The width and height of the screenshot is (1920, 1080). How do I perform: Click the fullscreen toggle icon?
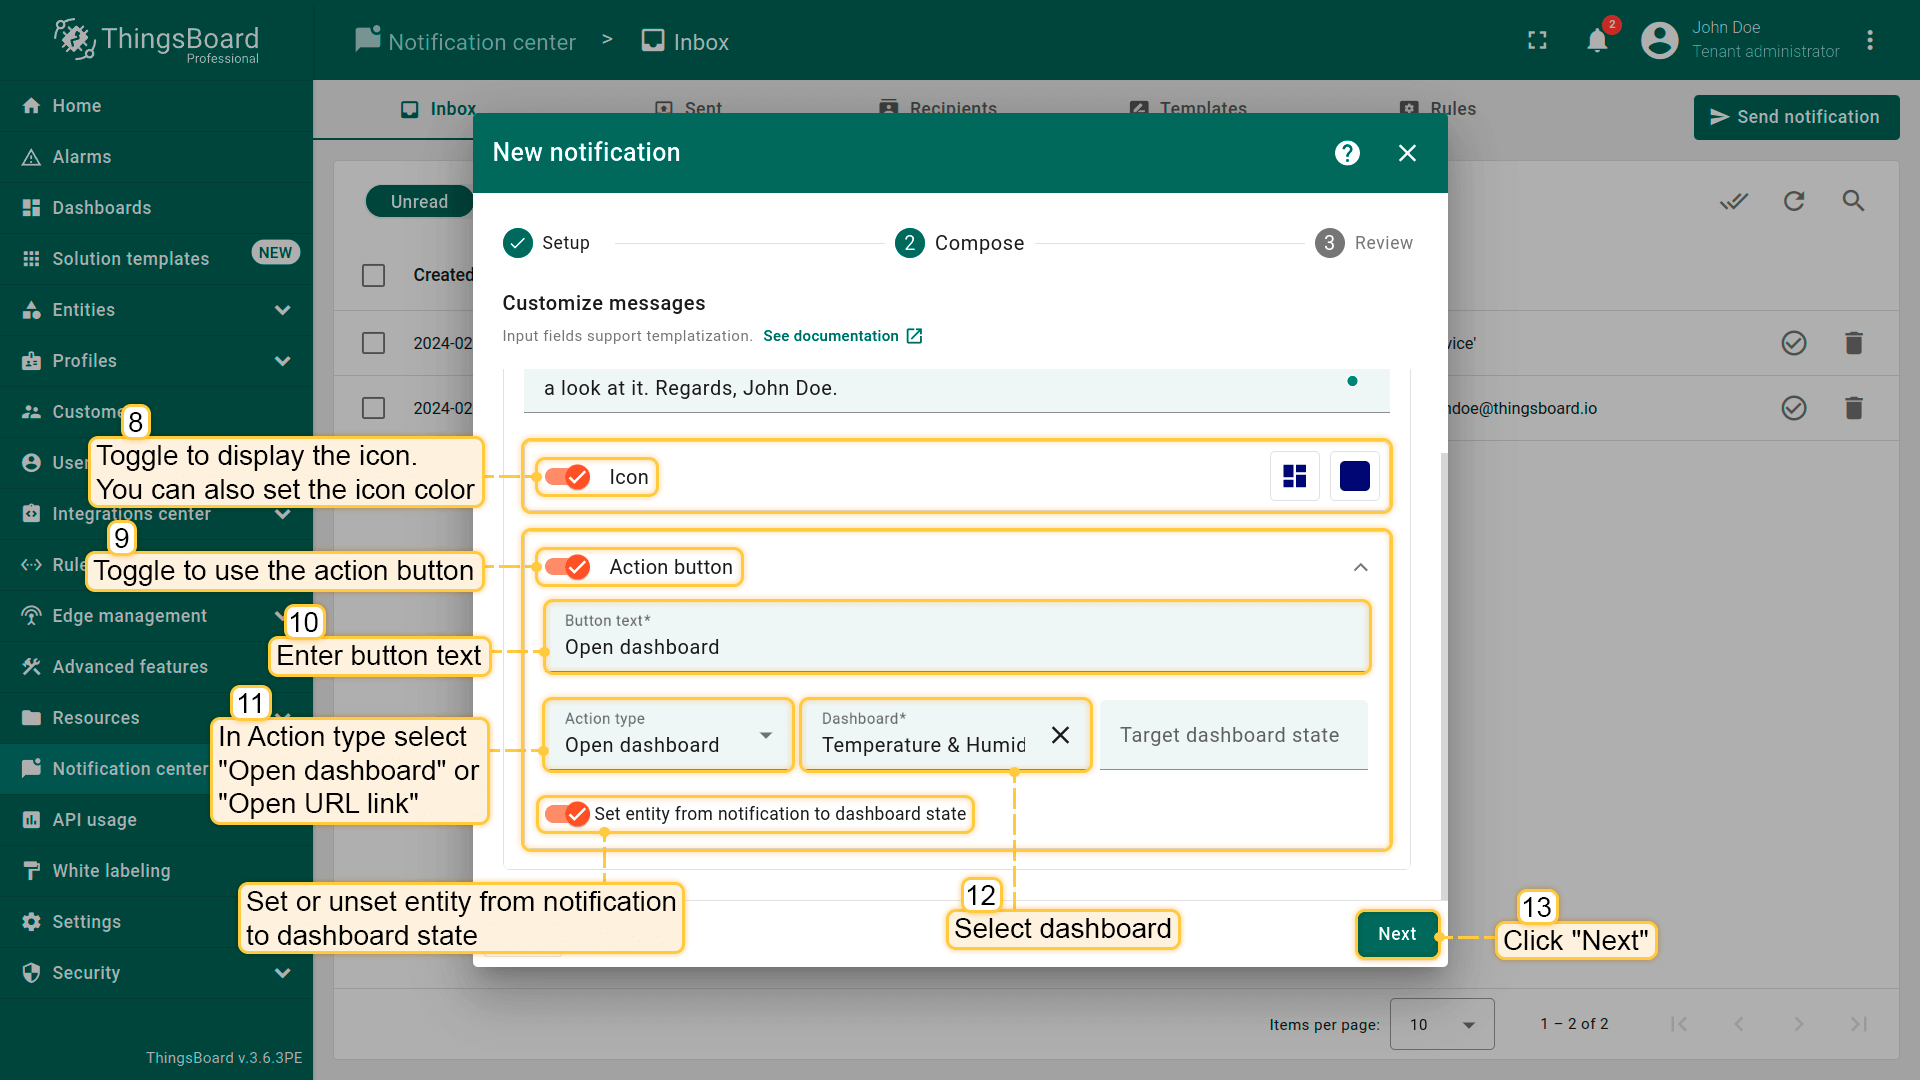(x=1537, y=41)
